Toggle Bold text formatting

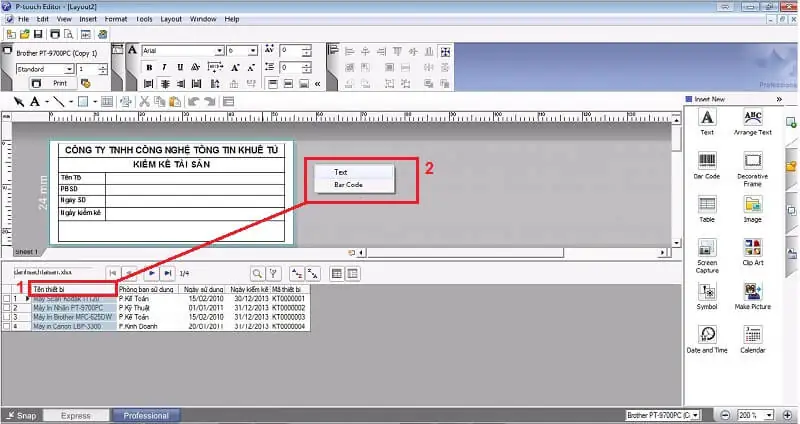[149, 67]
